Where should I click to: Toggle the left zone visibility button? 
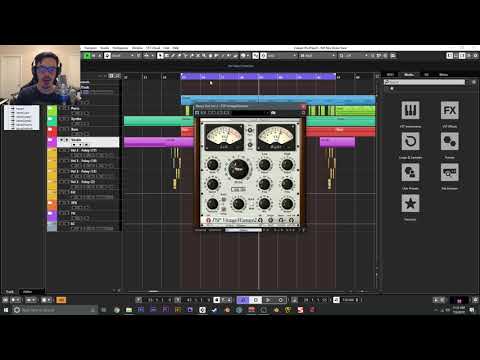coord(450,56)
